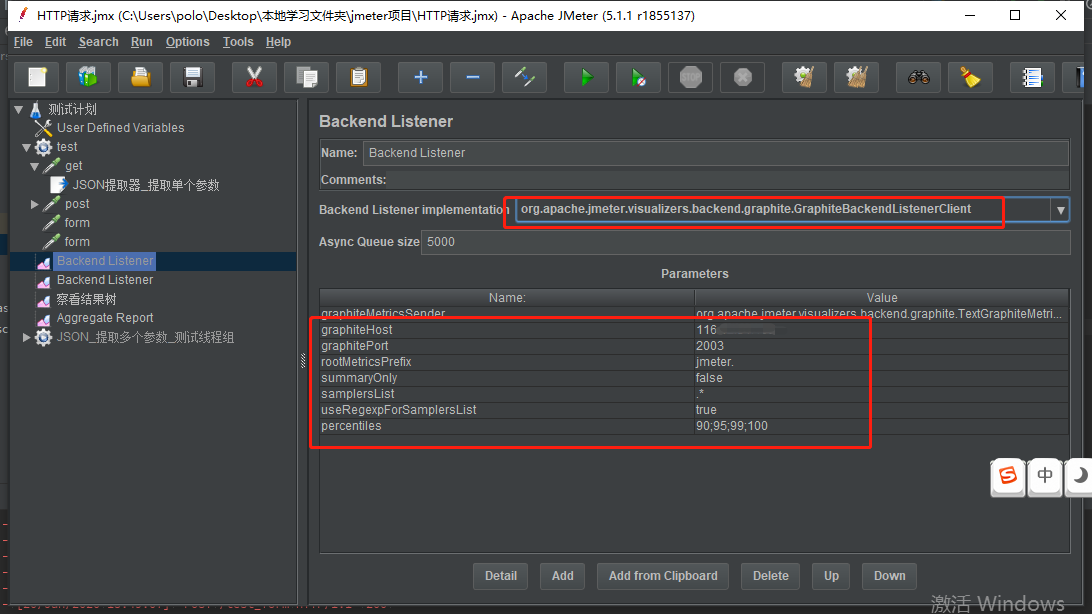Collapse the test thread group node

click(26, 148)
